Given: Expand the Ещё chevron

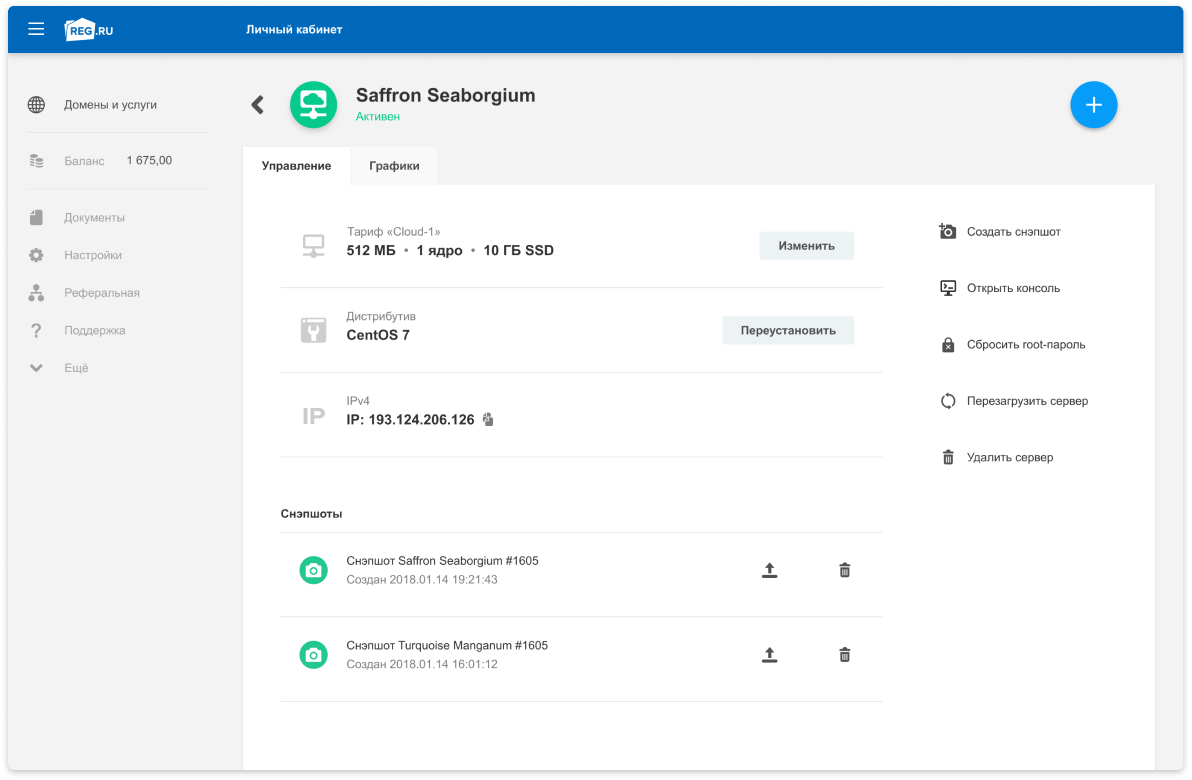Looking at the screenshot, I should 36,368.
